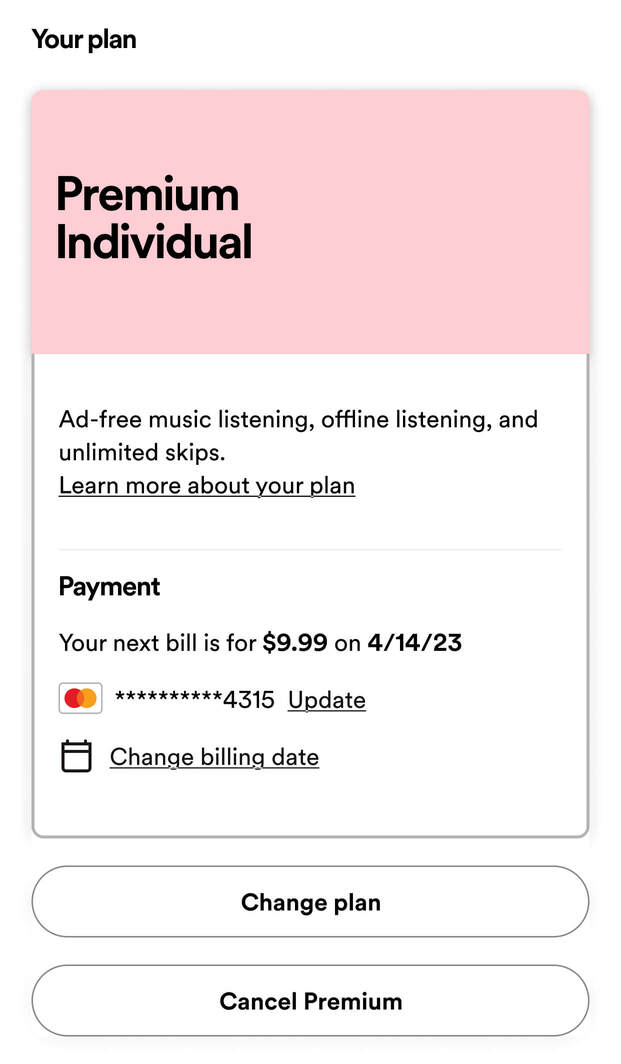
Task: Click the Payment section heading
Action: click(109, 587)
